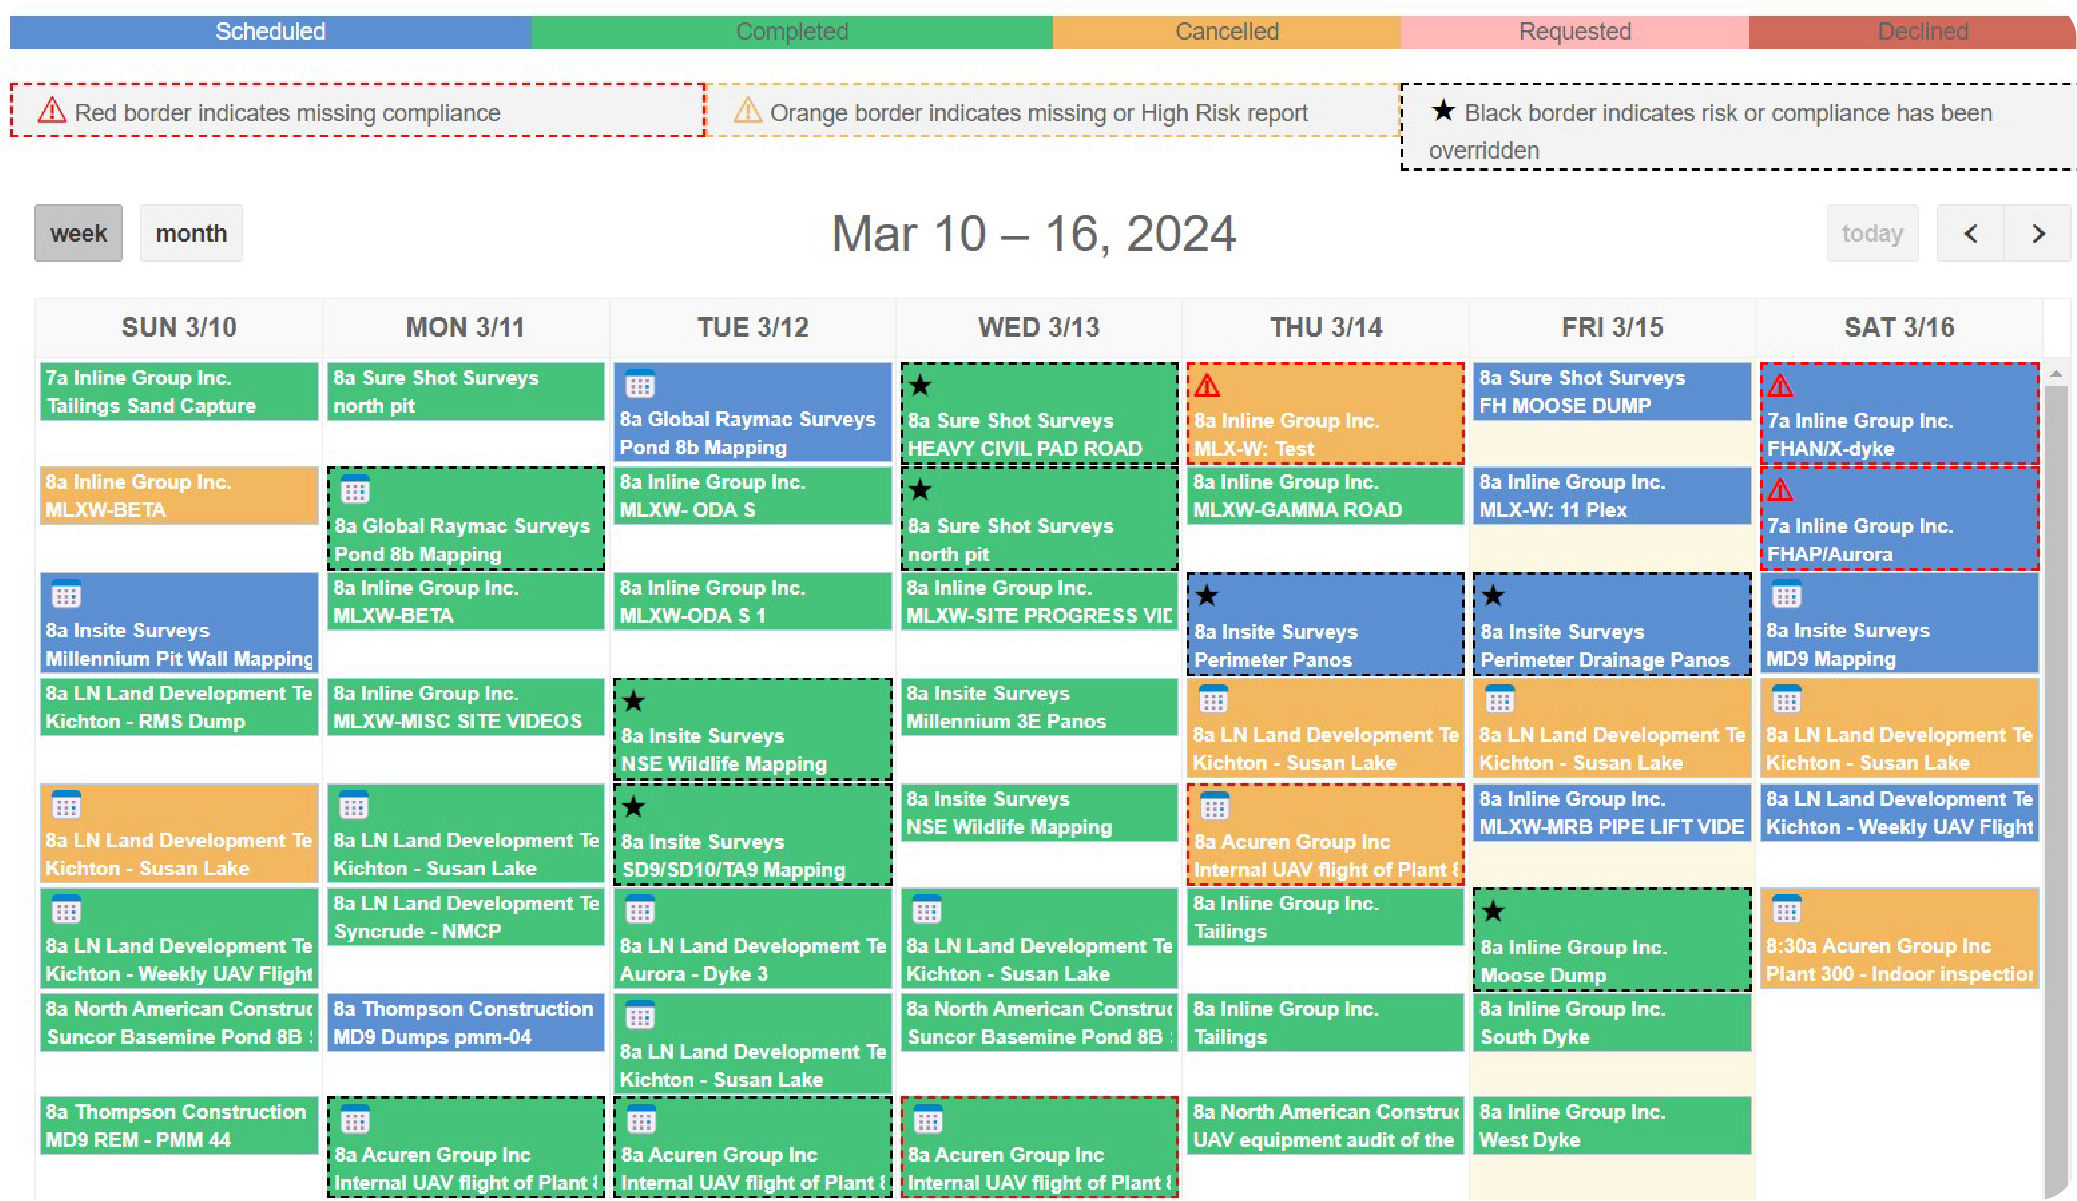
Task: Open West Dyke event on Friday
Action: point(1612,1125)
